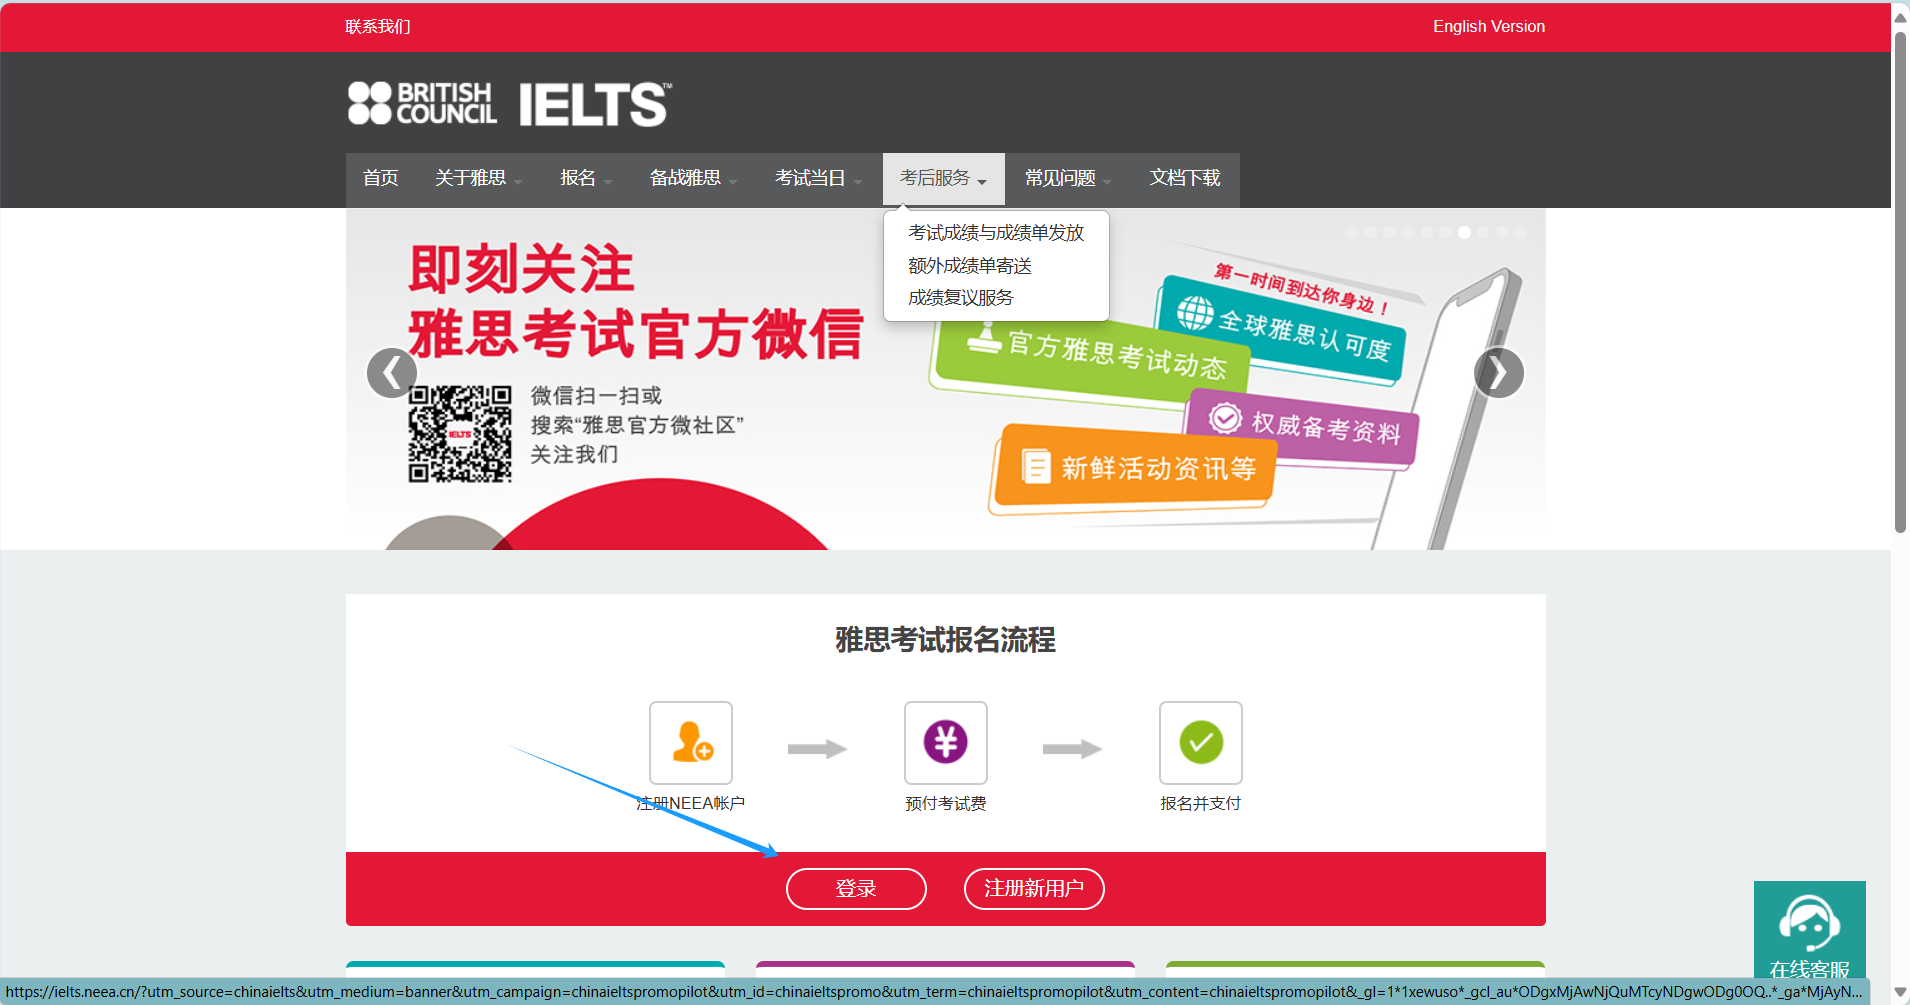Click the 预付考试费 step label
Image resolution: width=1910 pixels, height=1005 pixels.
pyautogui.click(x=946, y=804)
